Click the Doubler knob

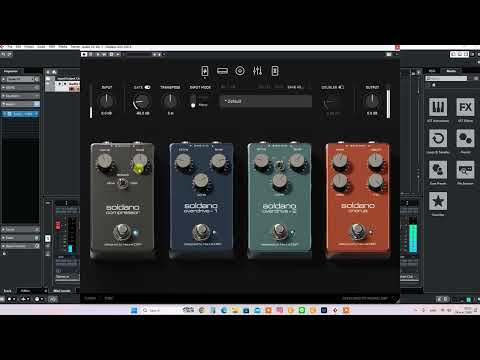(330, 101)
